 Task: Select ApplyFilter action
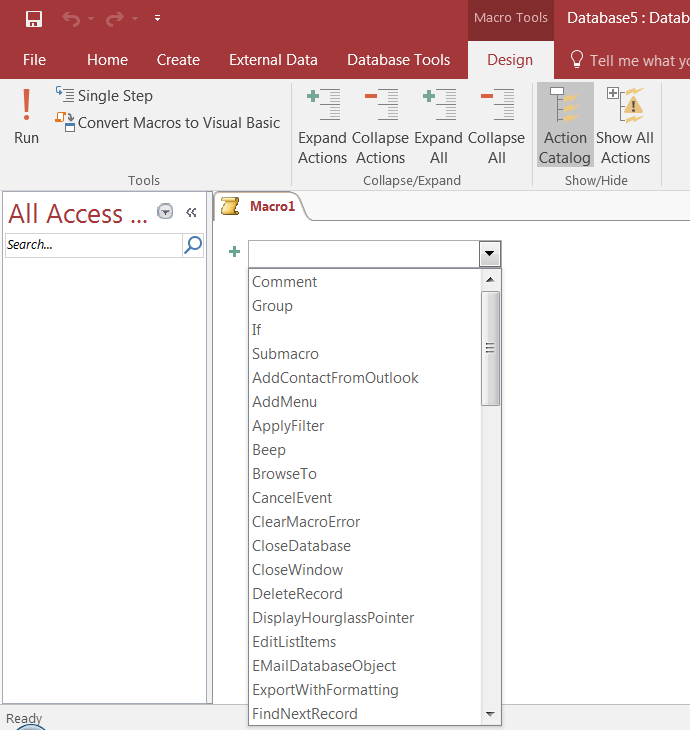(365, 426)
